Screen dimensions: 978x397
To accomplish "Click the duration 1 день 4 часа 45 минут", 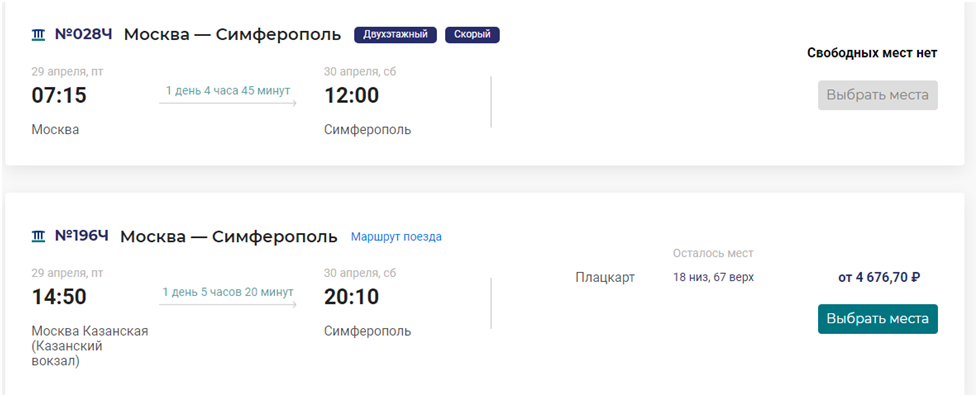I will (228, 91).
